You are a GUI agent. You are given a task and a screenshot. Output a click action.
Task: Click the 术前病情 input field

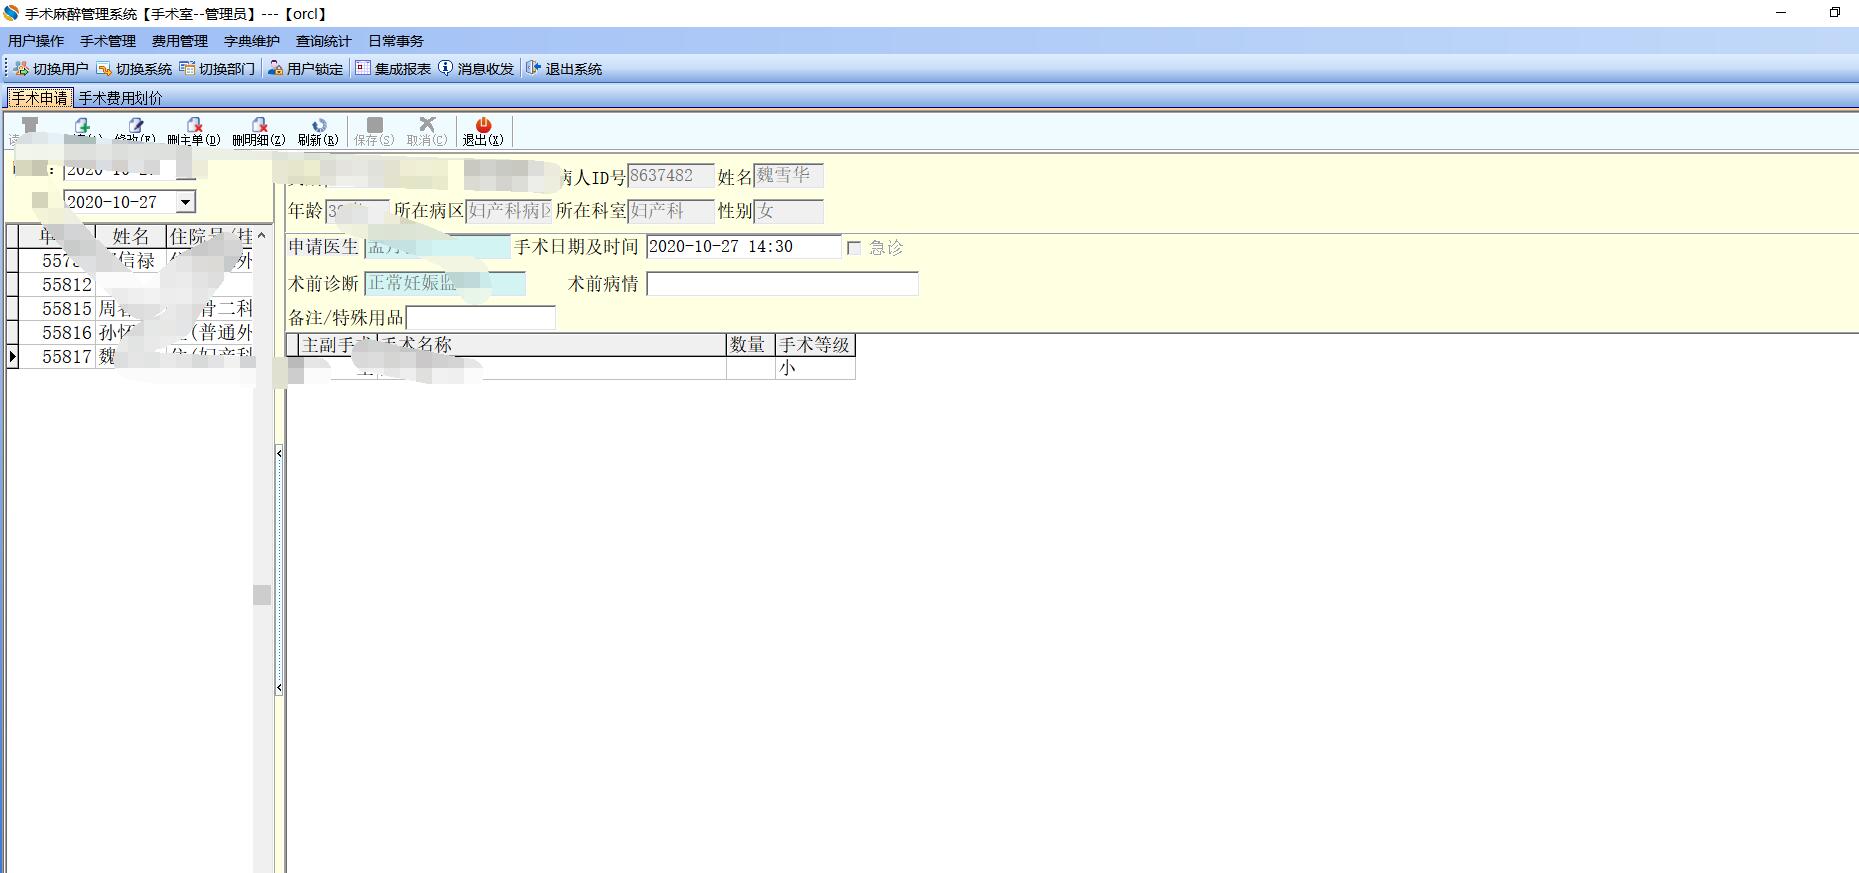pyautogui.click(x=782, y=284)
